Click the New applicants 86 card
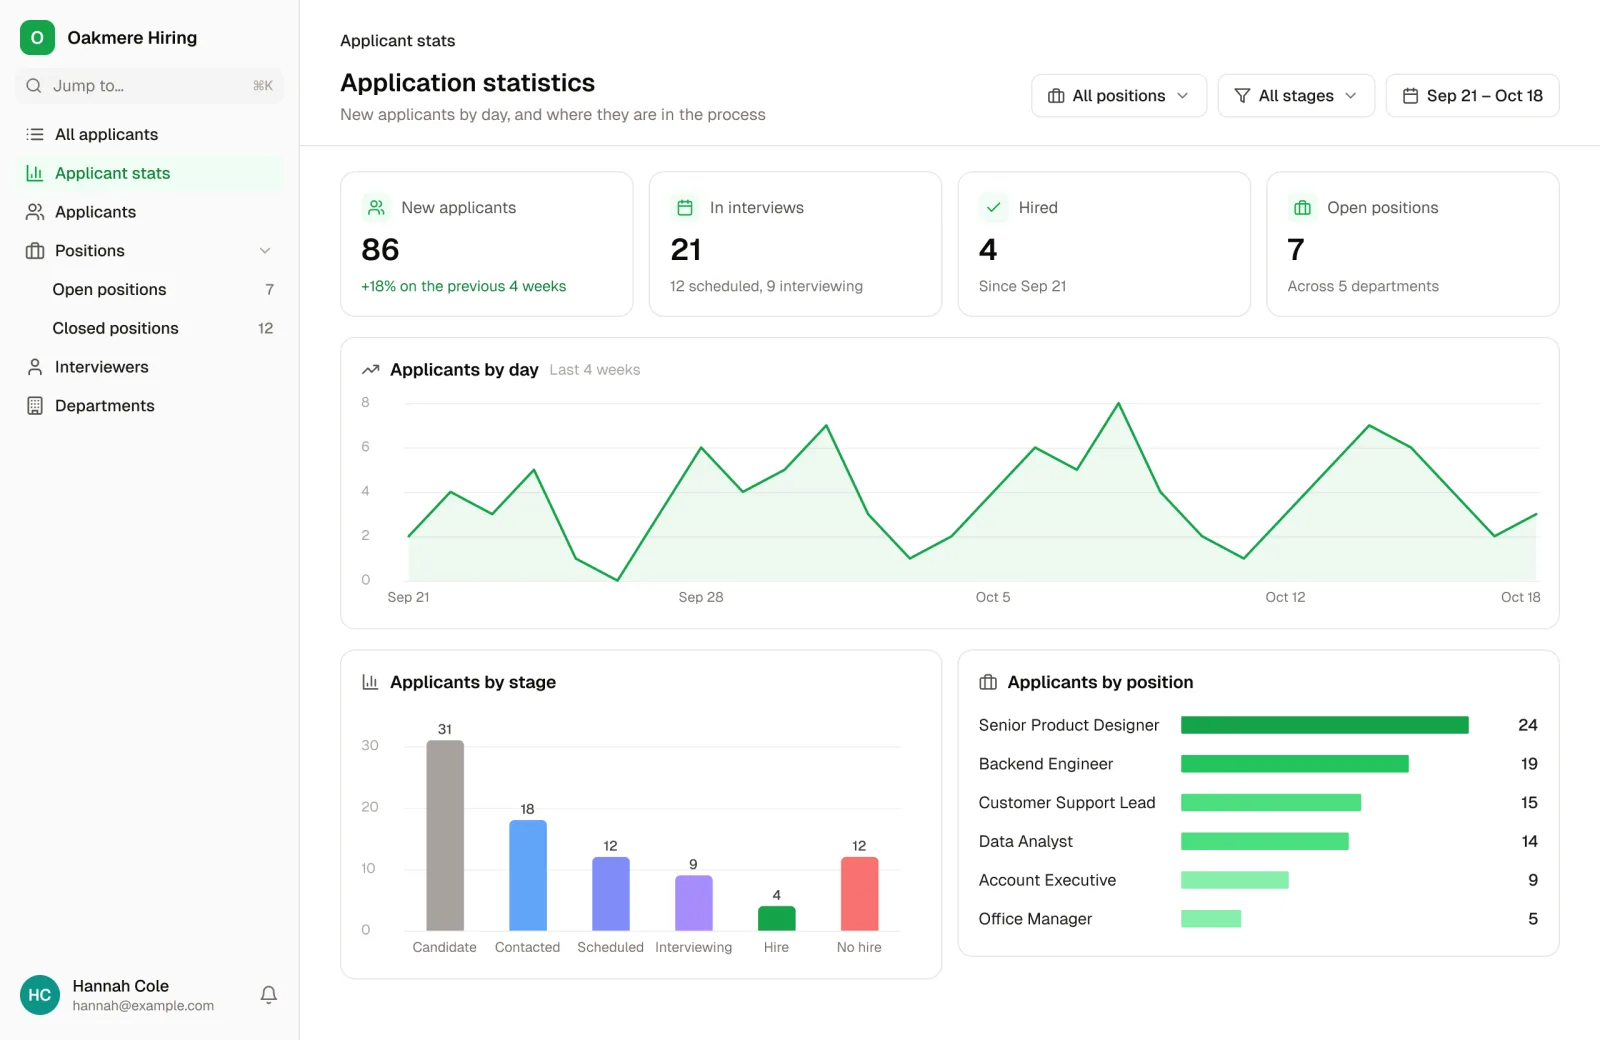 (x=487, y=244)
